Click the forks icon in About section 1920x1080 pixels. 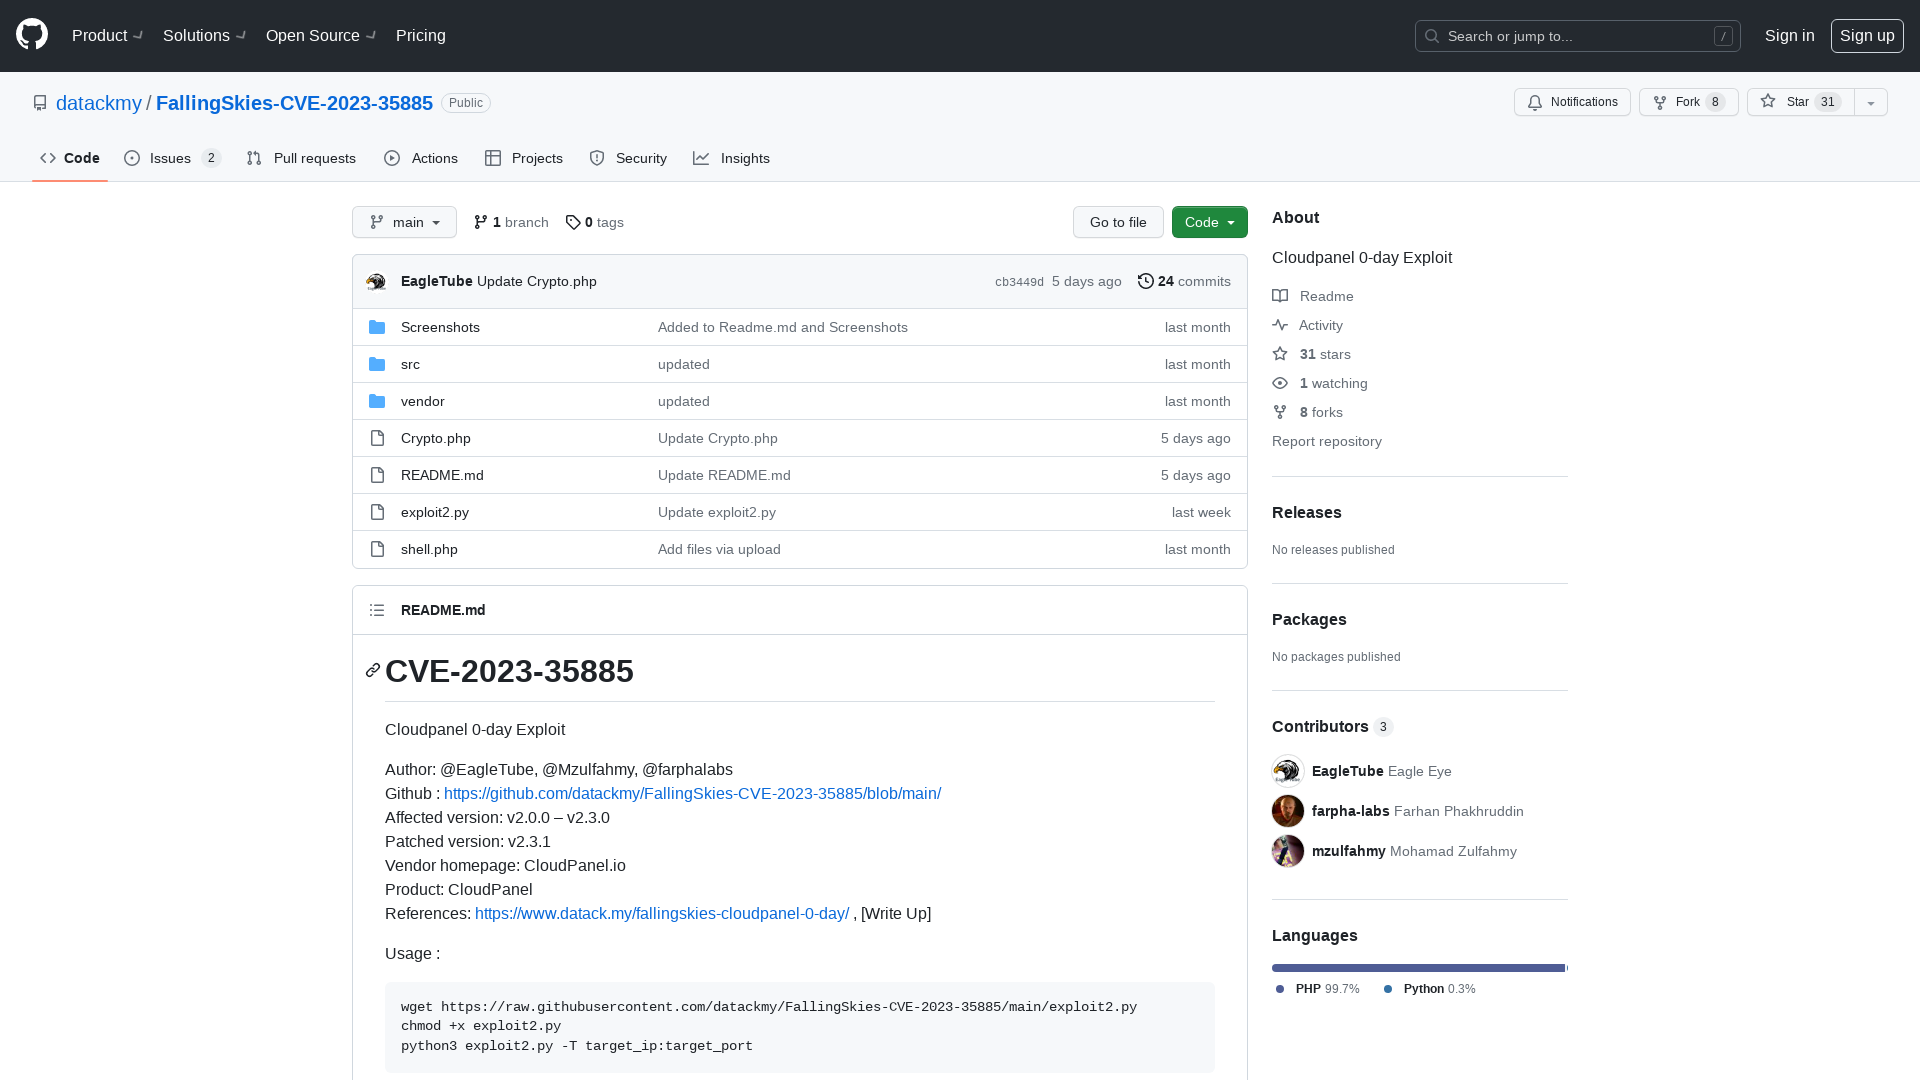pos(1280,412)
